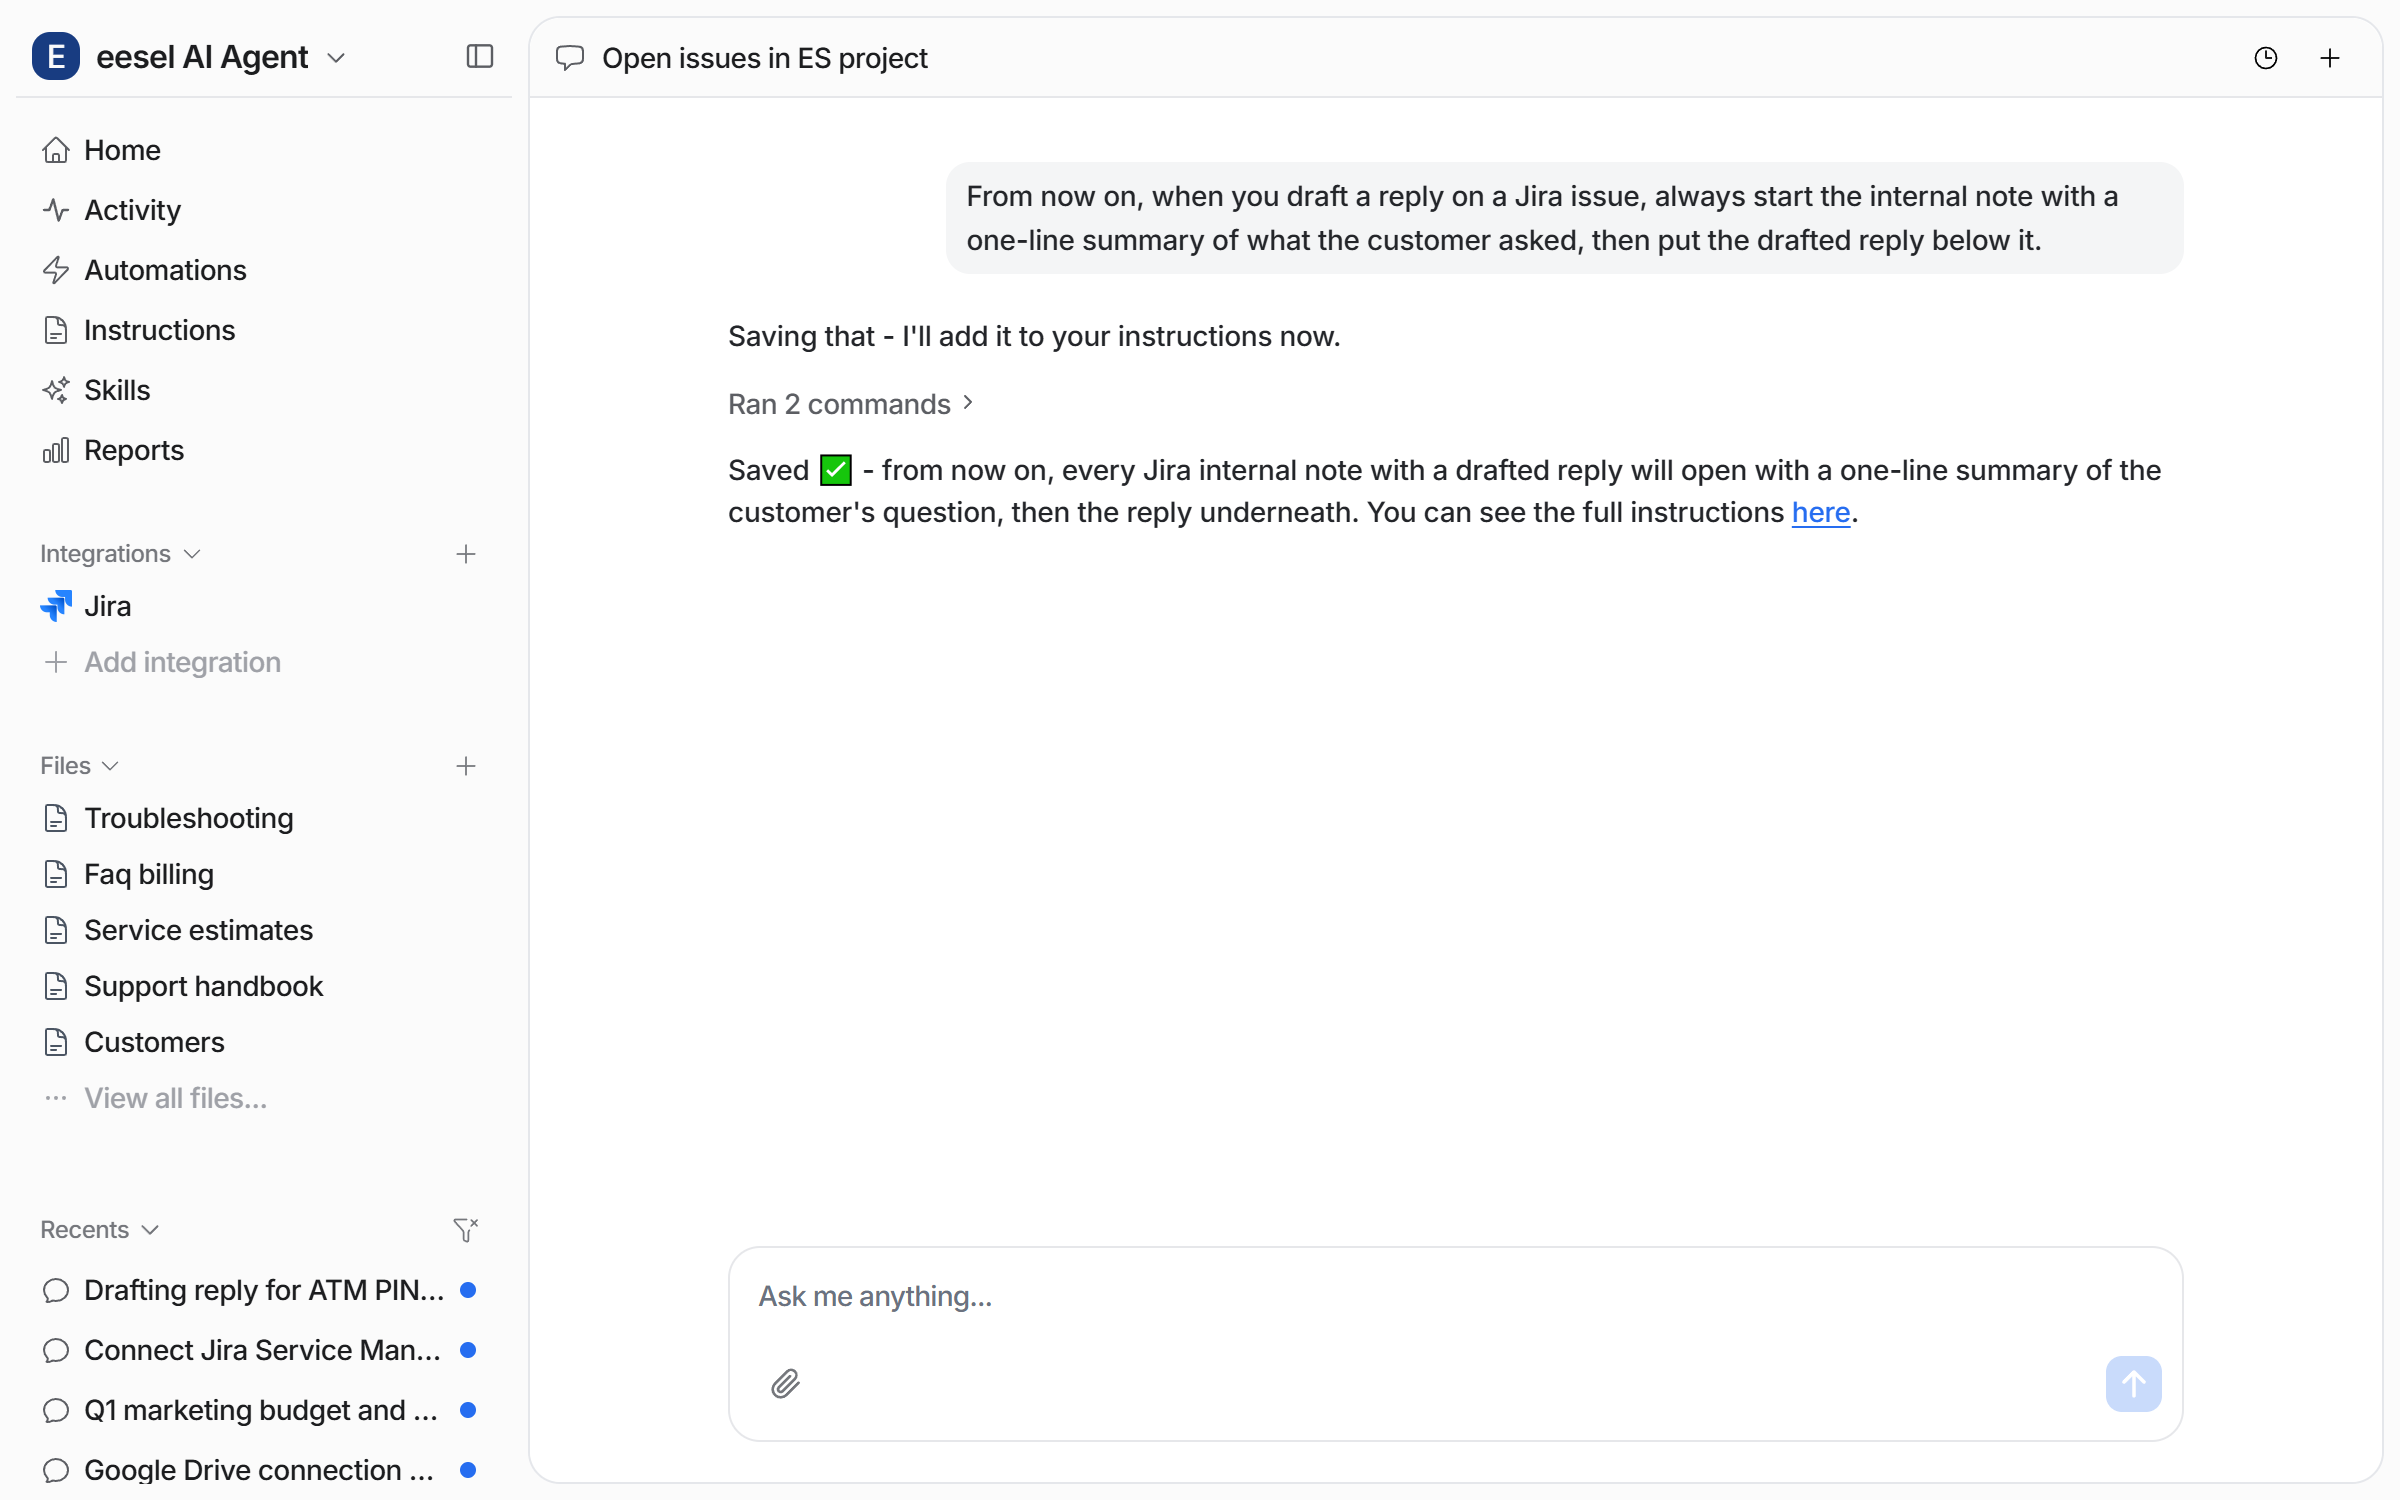The height and width of the screenshot is (1500, 2400).
Task: Click the Automations lightning icon
Action: [x=56, y=270]
